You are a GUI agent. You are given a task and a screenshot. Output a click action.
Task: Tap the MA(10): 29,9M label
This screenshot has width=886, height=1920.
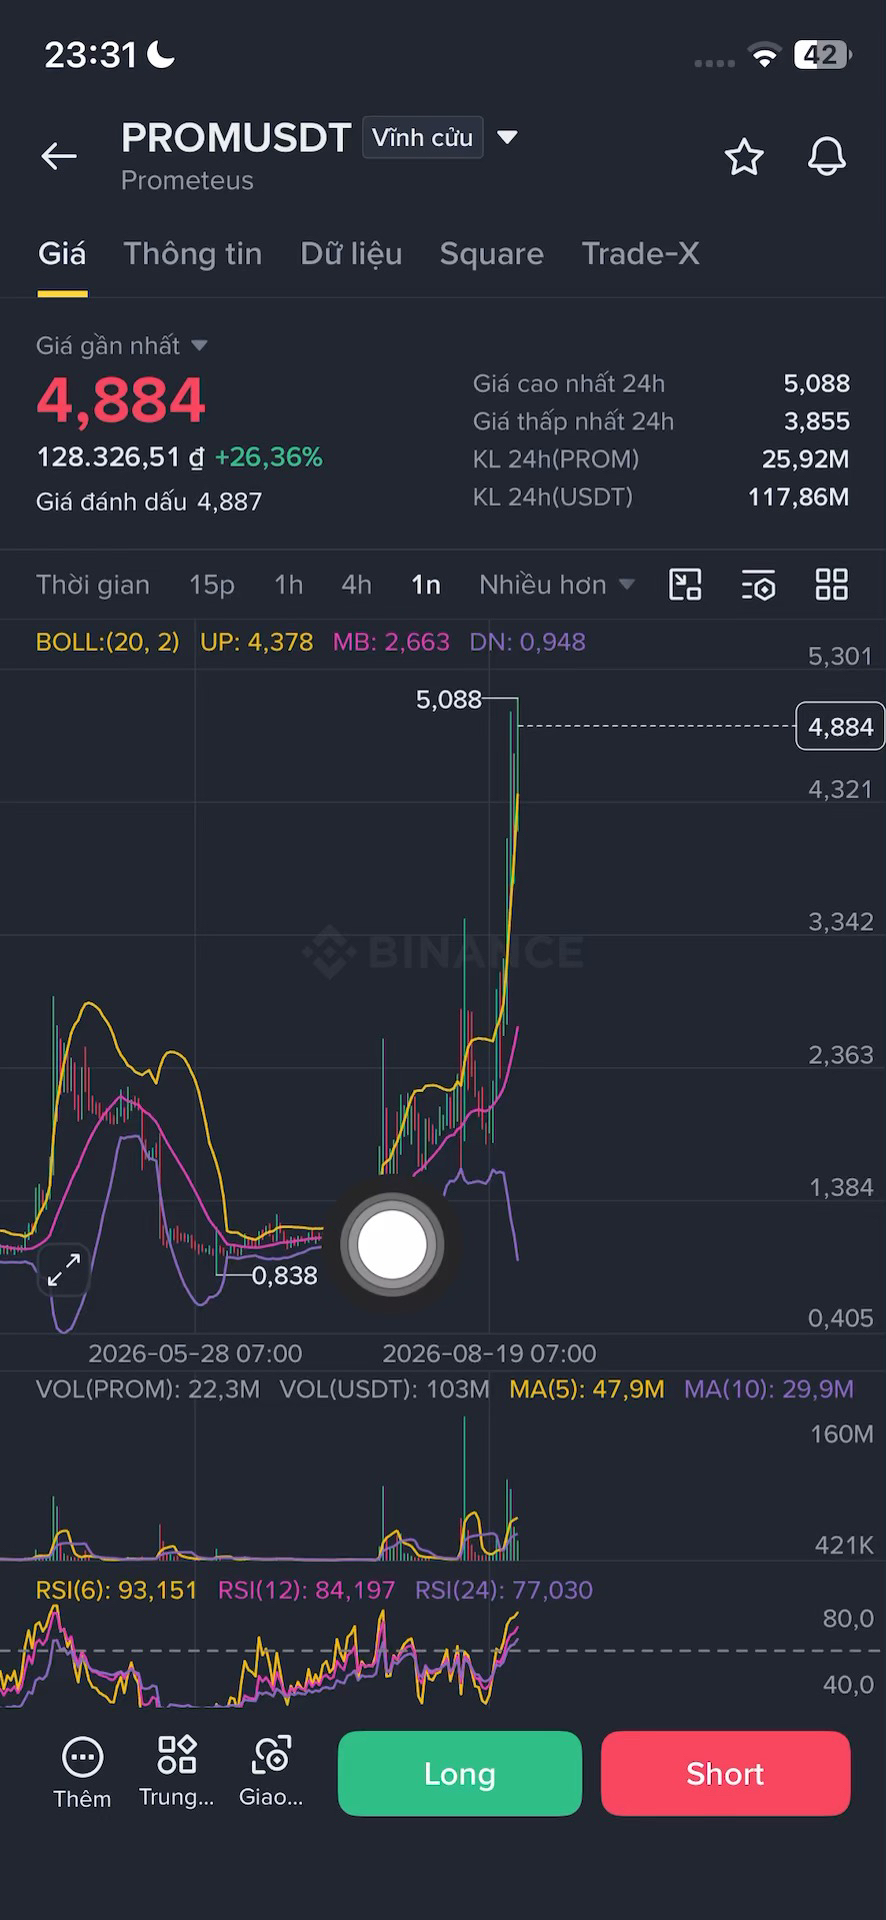pyautogui.click(x=769, y=1389)
